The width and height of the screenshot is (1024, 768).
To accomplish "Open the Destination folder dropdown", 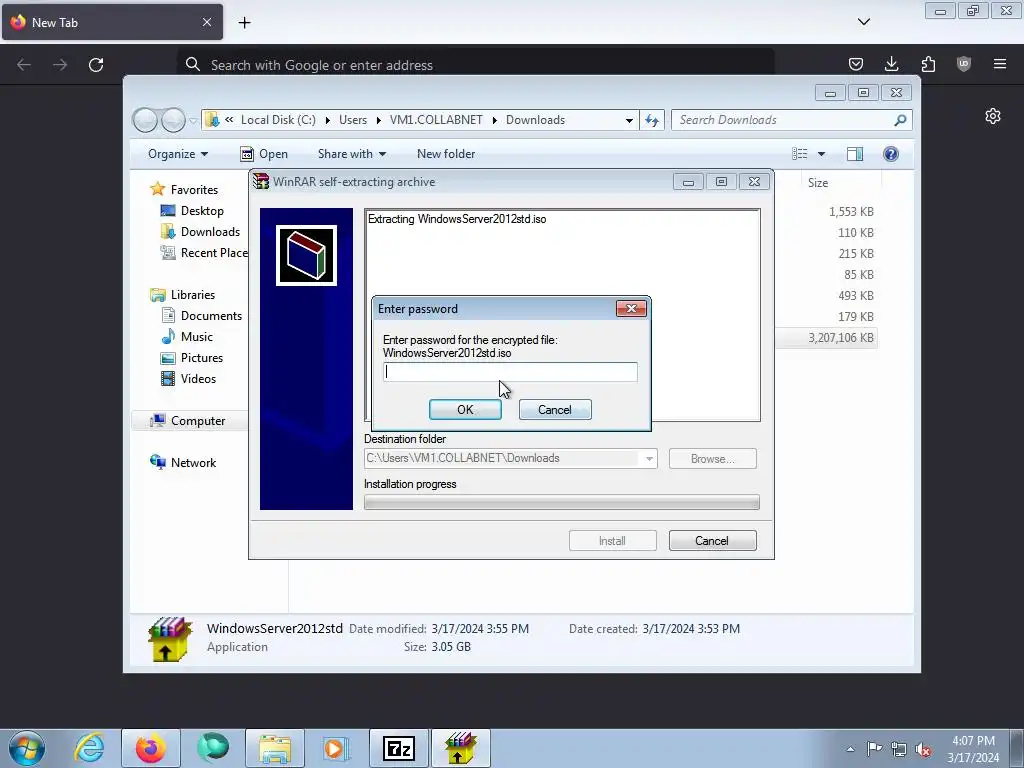I will [x=648, y=458].
